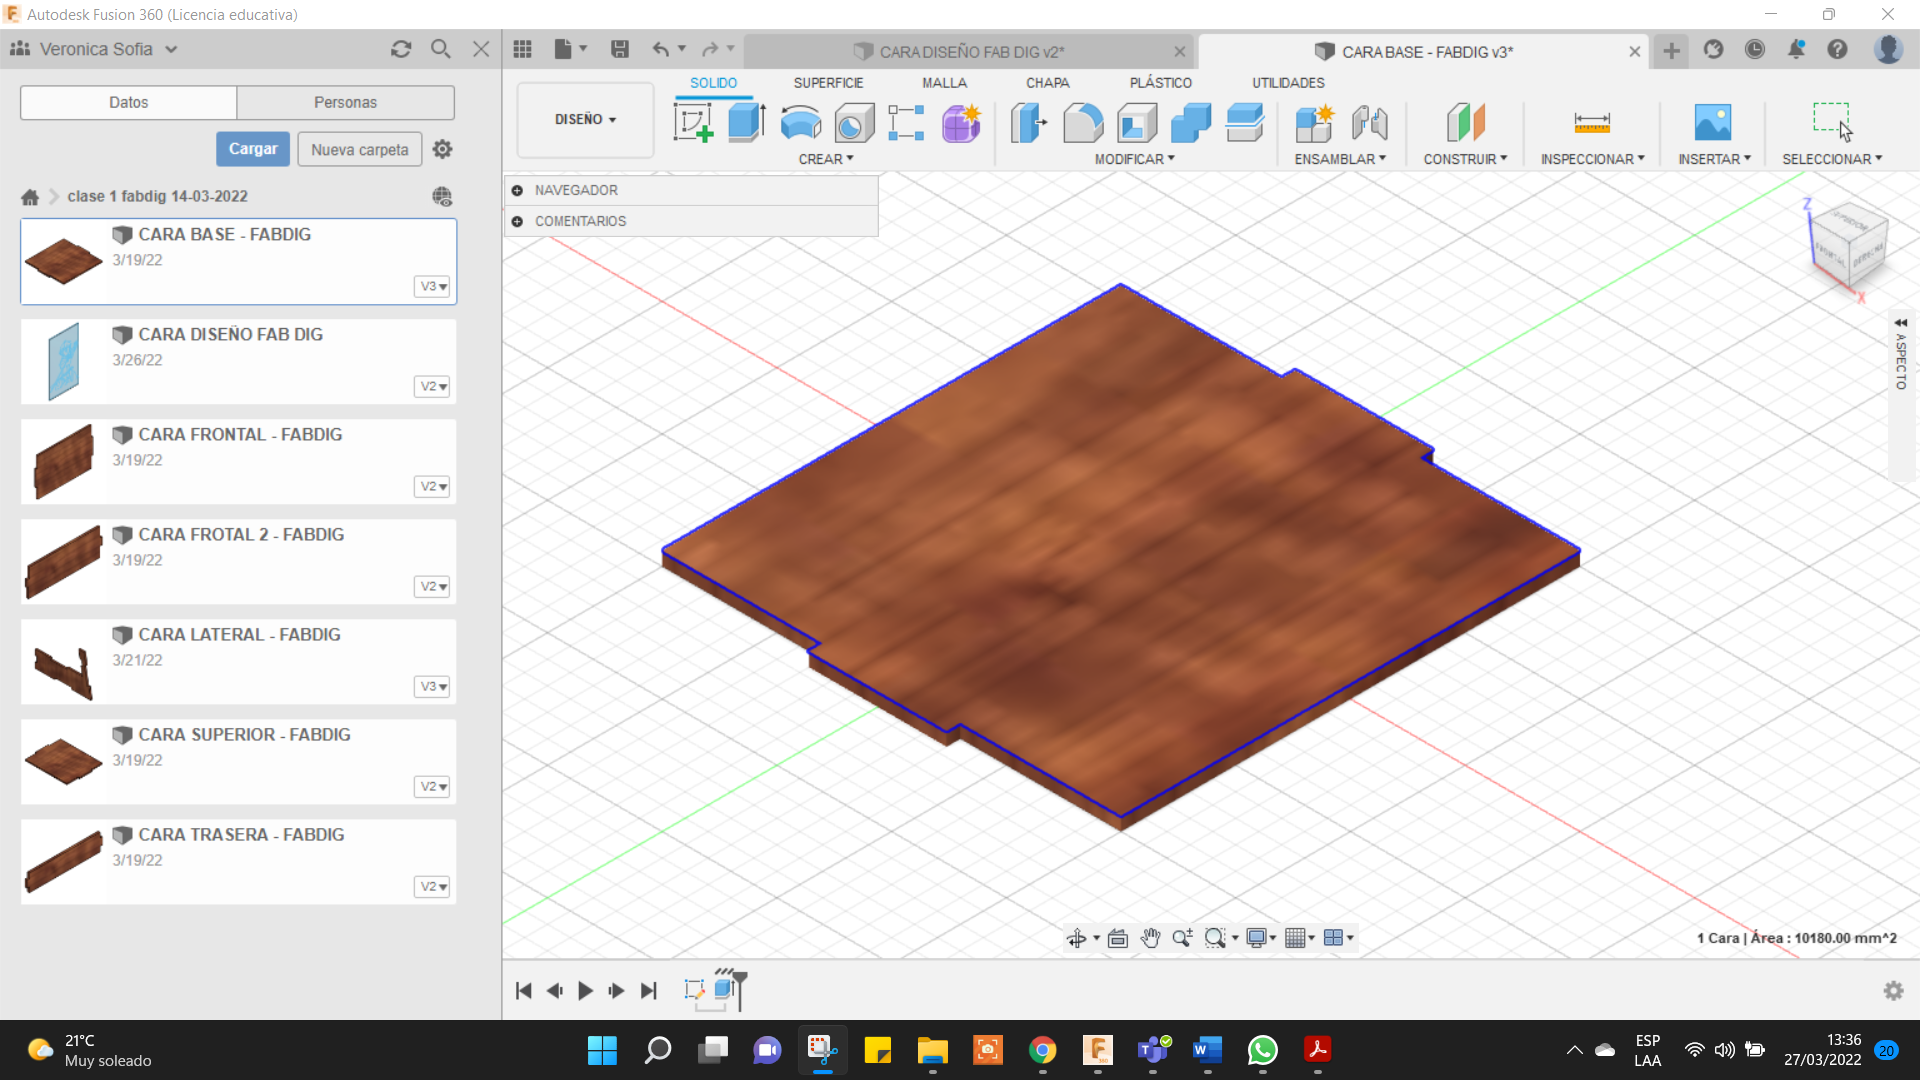Select the Extrude tool icon
The width and height of the screenshot is (1920, 1080).
click(x=746, y=123)
